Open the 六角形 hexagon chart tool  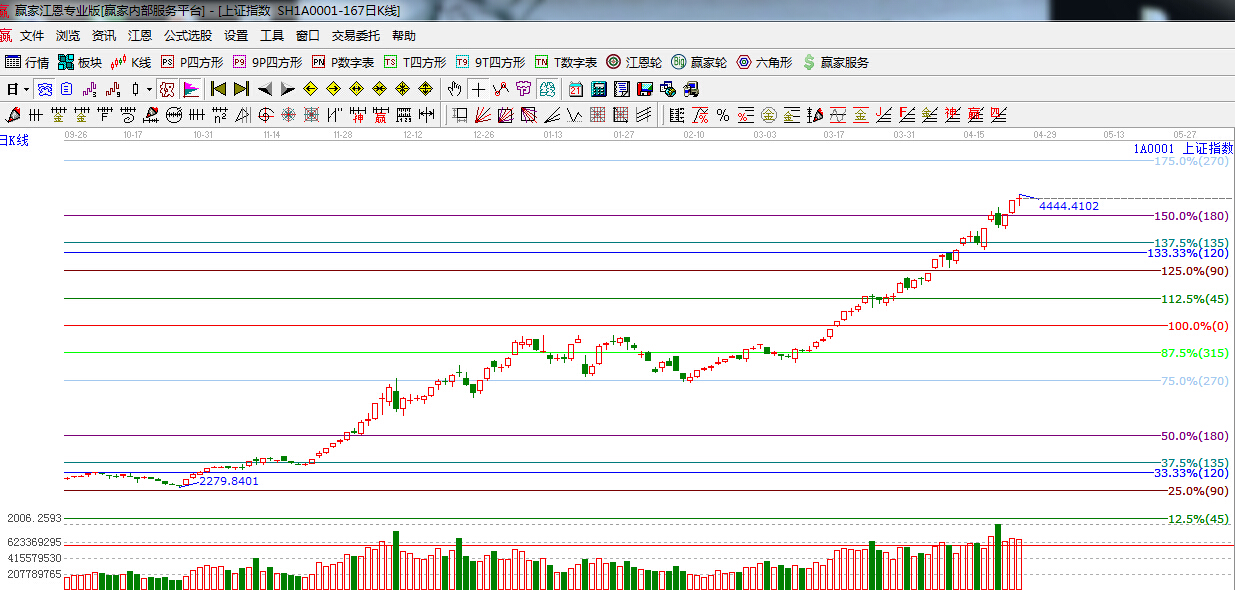click(764, 62)
